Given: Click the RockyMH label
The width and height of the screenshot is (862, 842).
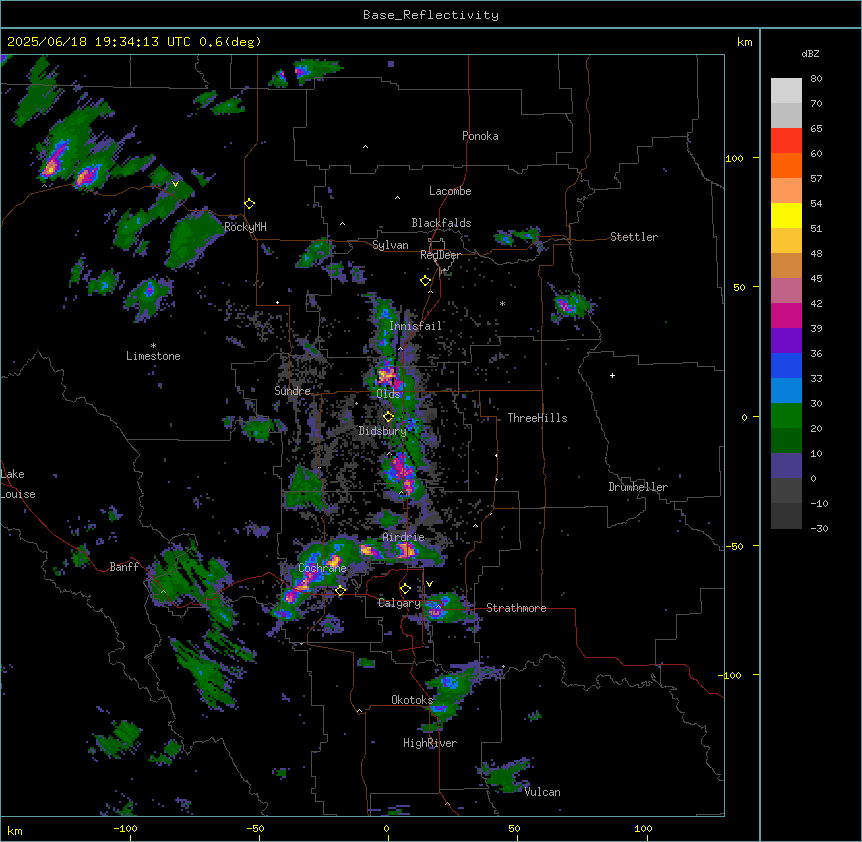Looking at the screenshot, I should tap(245, 227).
